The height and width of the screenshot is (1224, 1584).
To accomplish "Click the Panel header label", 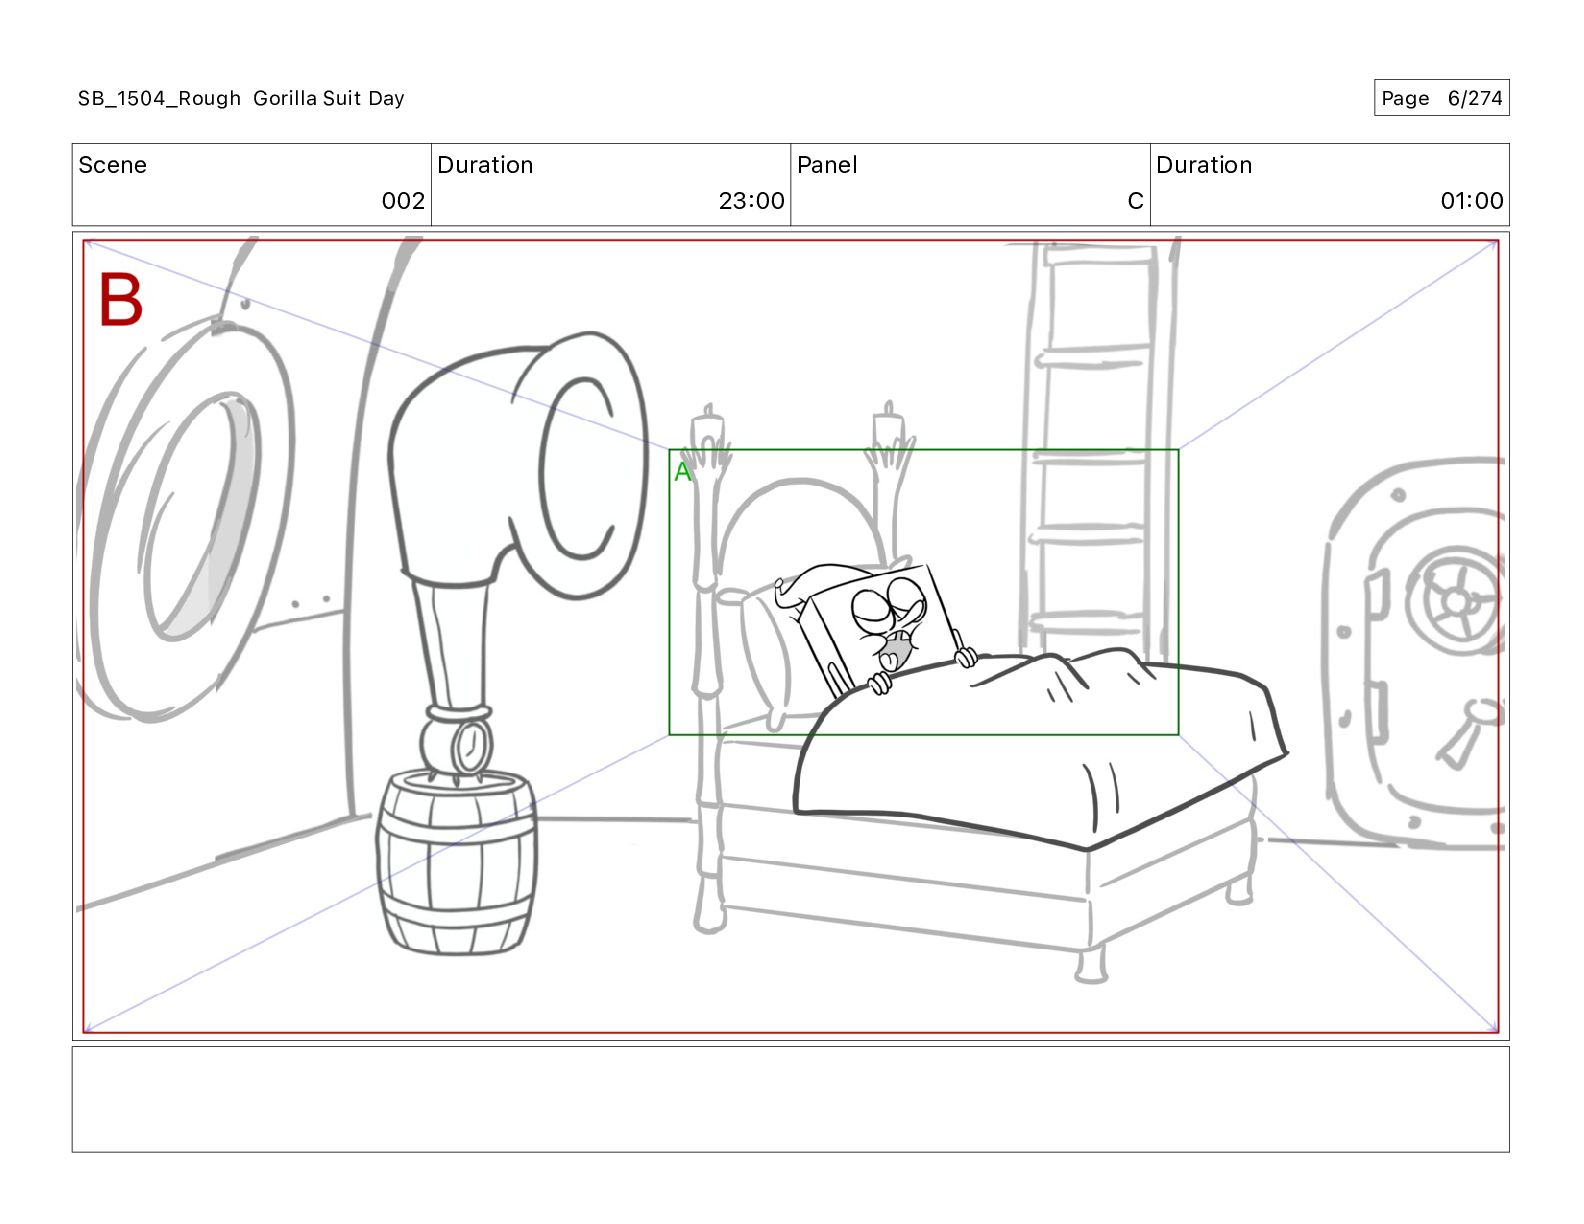I will (827, 165).
